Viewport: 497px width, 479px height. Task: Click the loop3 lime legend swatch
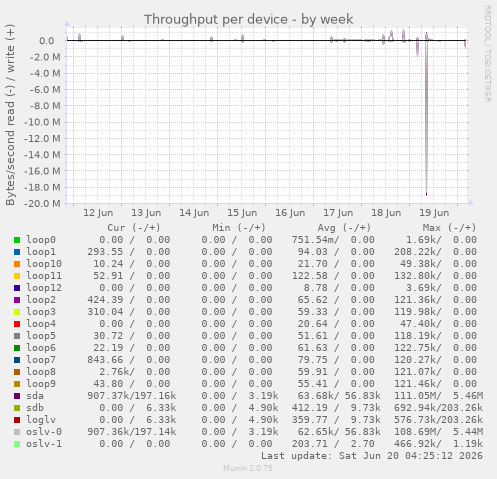[x=17, y=312]
